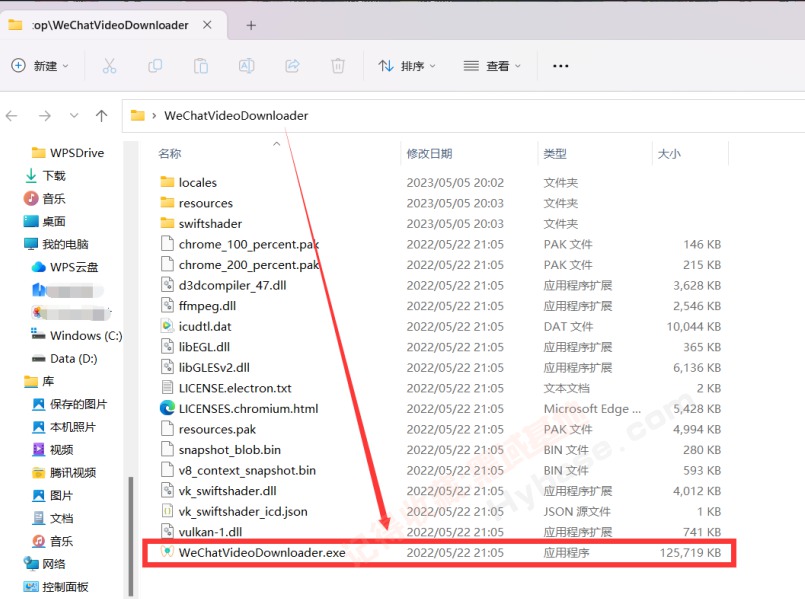Image resolution: width=805 pixels, height=599 pixels.
Task: Click the Paste clipboard icon
Action: 201,66
